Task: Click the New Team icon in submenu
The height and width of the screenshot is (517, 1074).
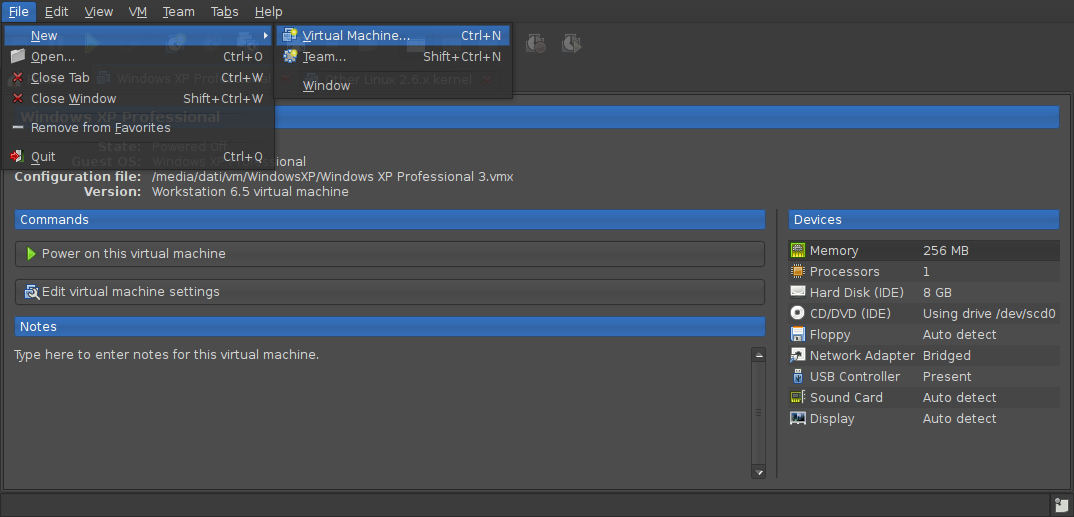Action: (x=290, y=57)
